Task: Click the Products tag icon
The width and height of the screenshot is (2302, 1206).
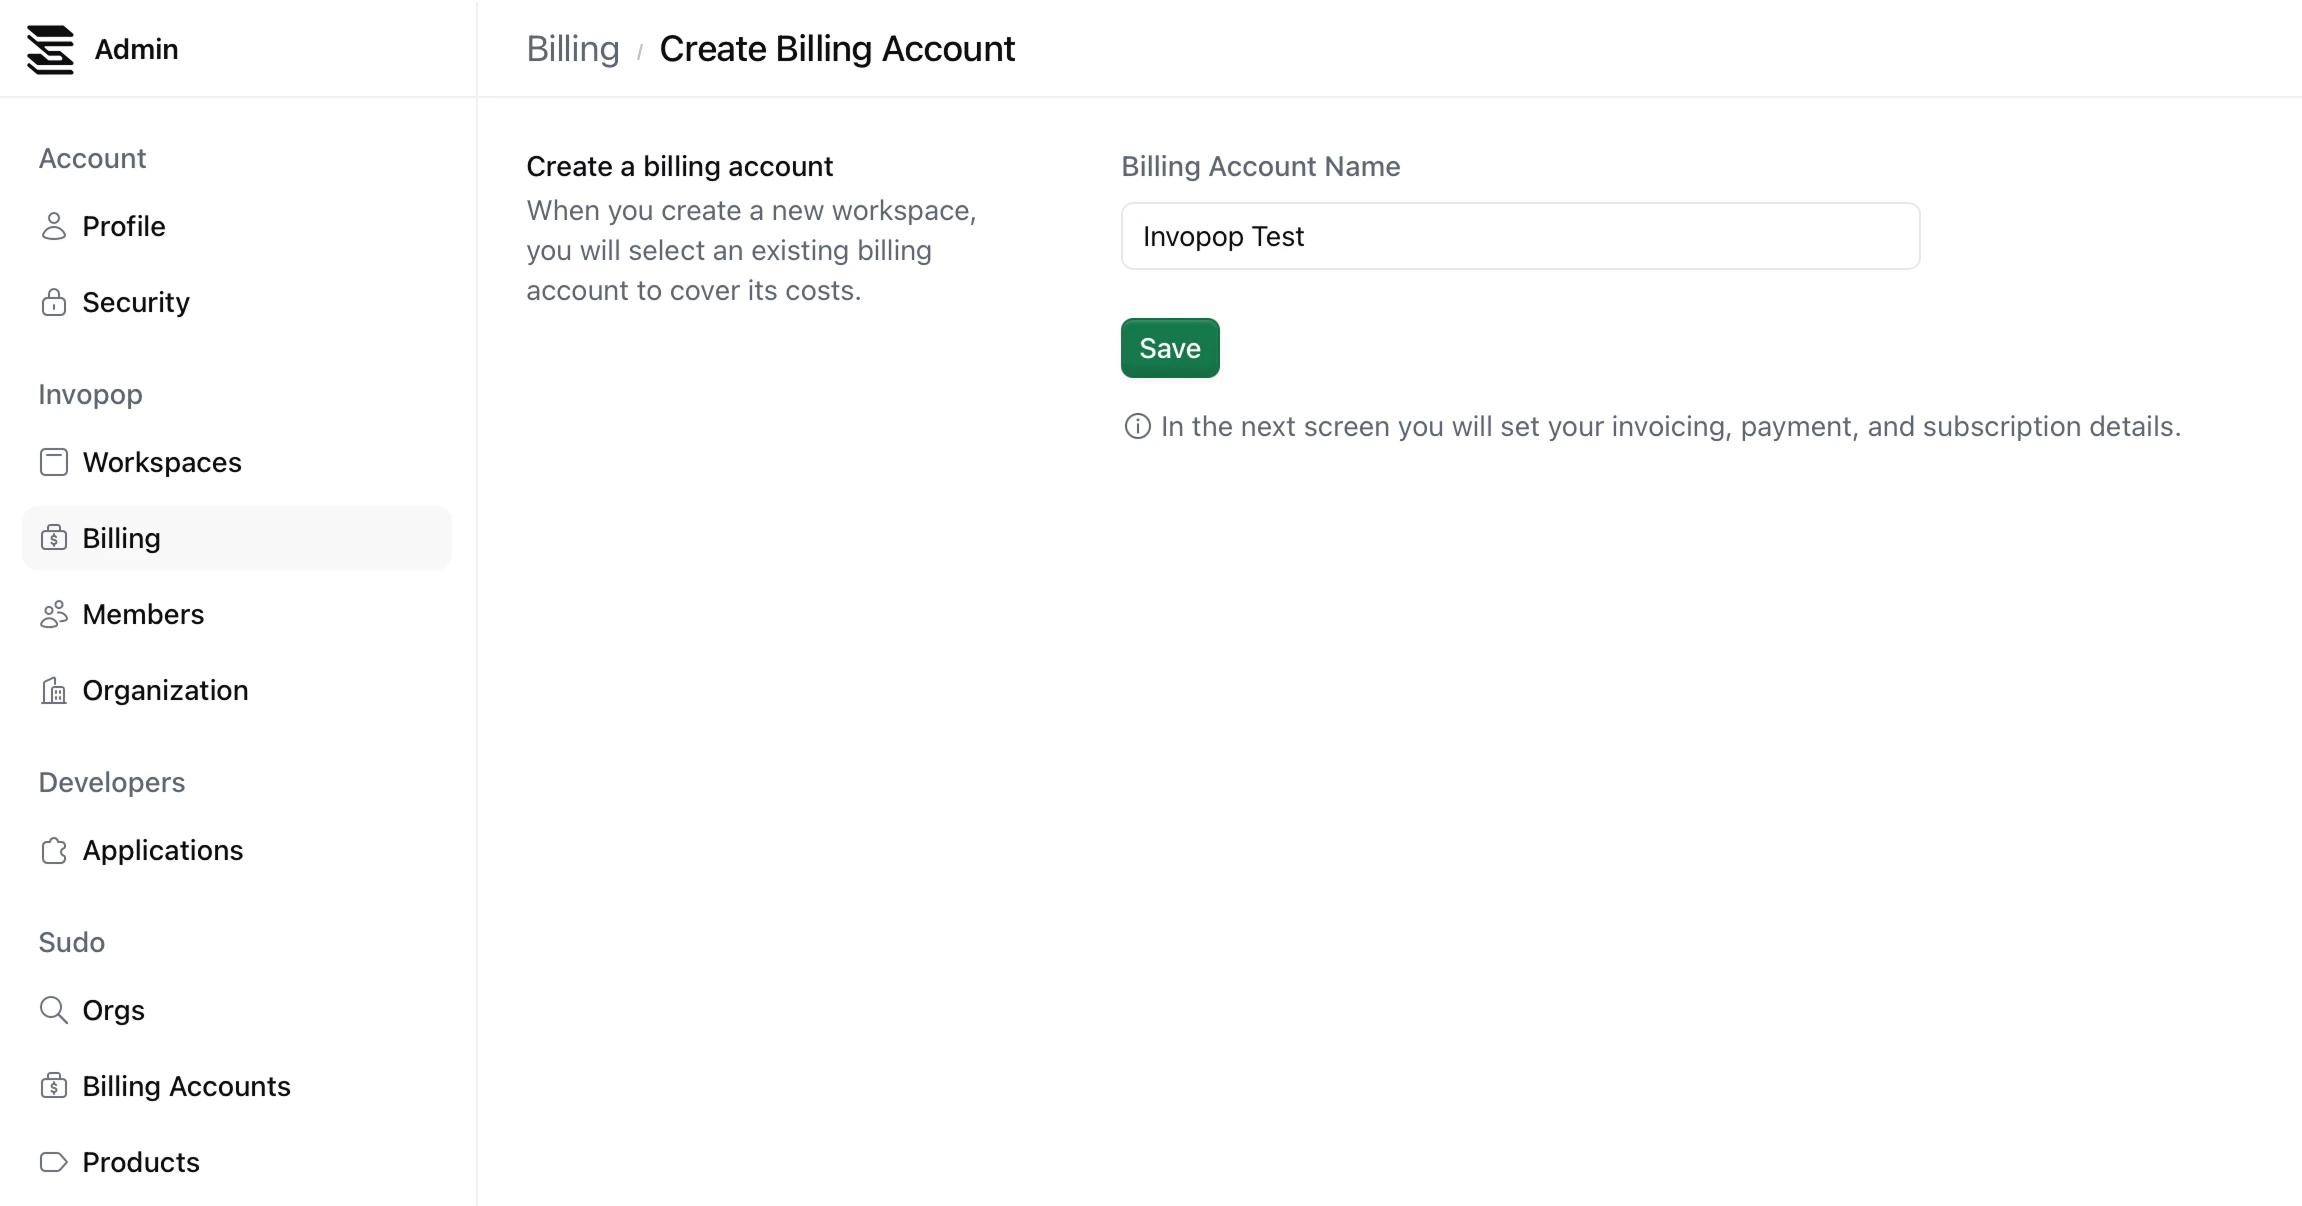Action: click(54, 1162)
